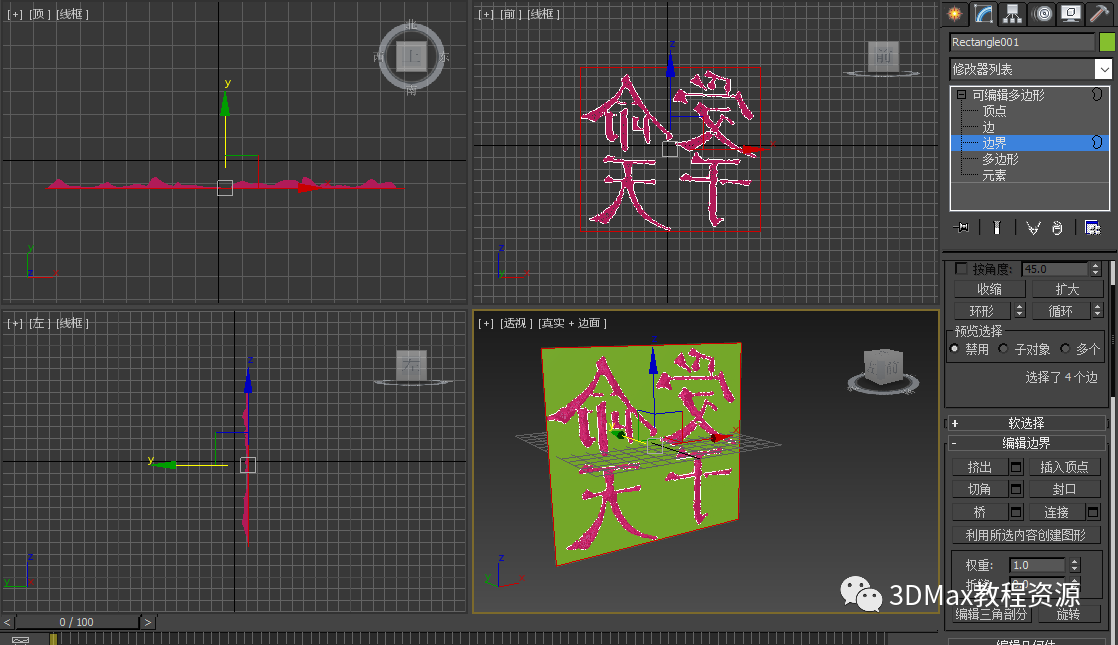This screenshot has width=1118, height=645.
Task: Click the 收缩 button
Action: (x=989, y=289)
